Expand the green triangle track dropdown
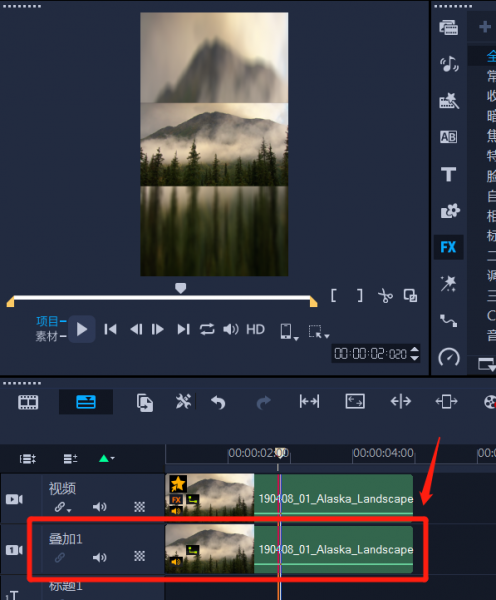This screenshot has width=496, height=600. pyautogui.click(x=106, y=458)
